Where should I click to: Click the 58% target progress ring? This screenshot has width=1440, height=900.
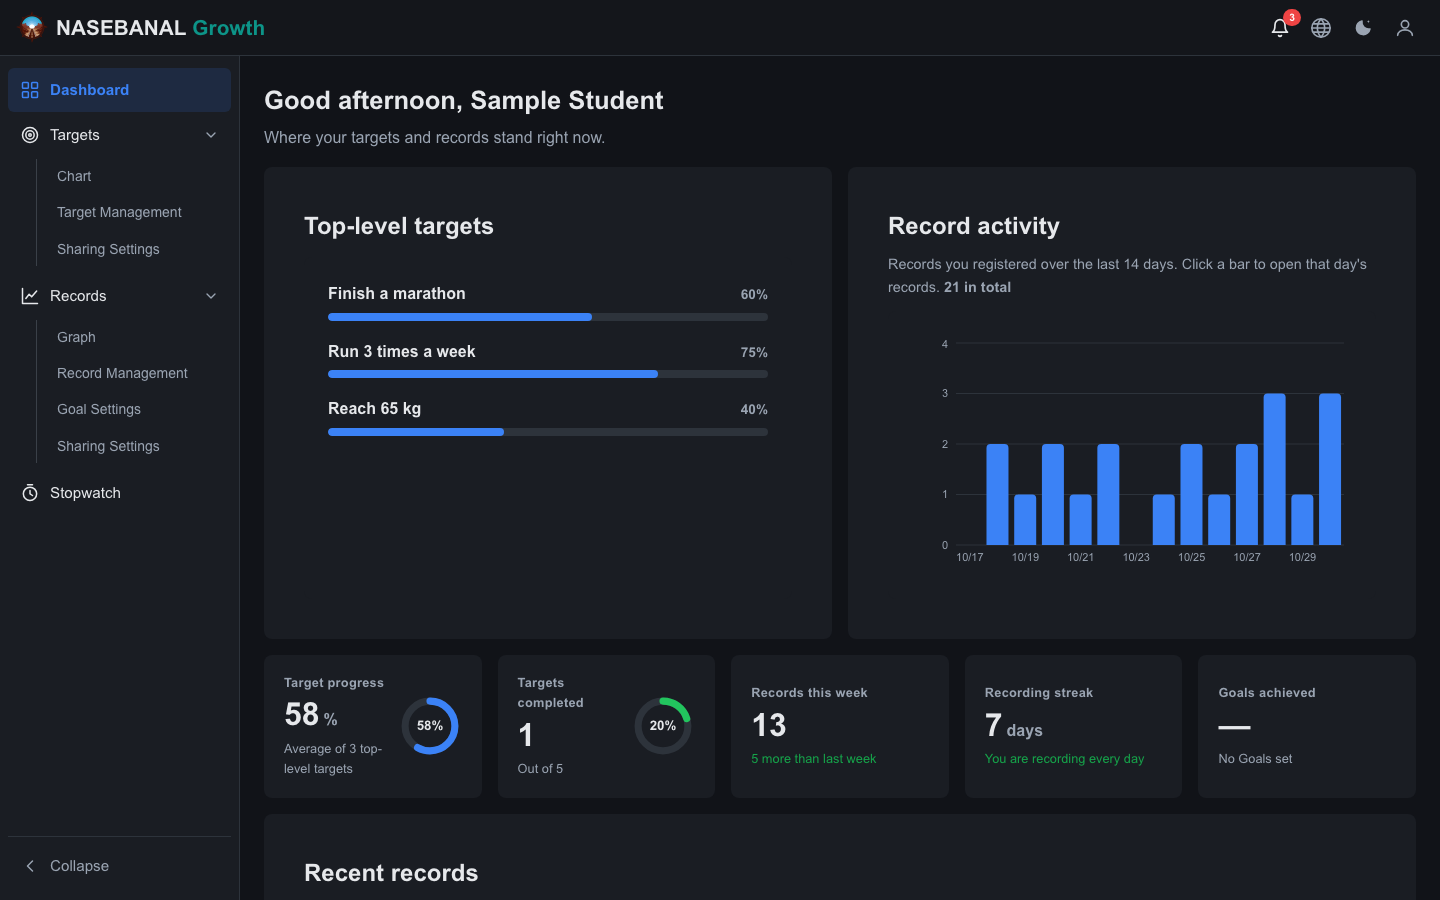430,726
